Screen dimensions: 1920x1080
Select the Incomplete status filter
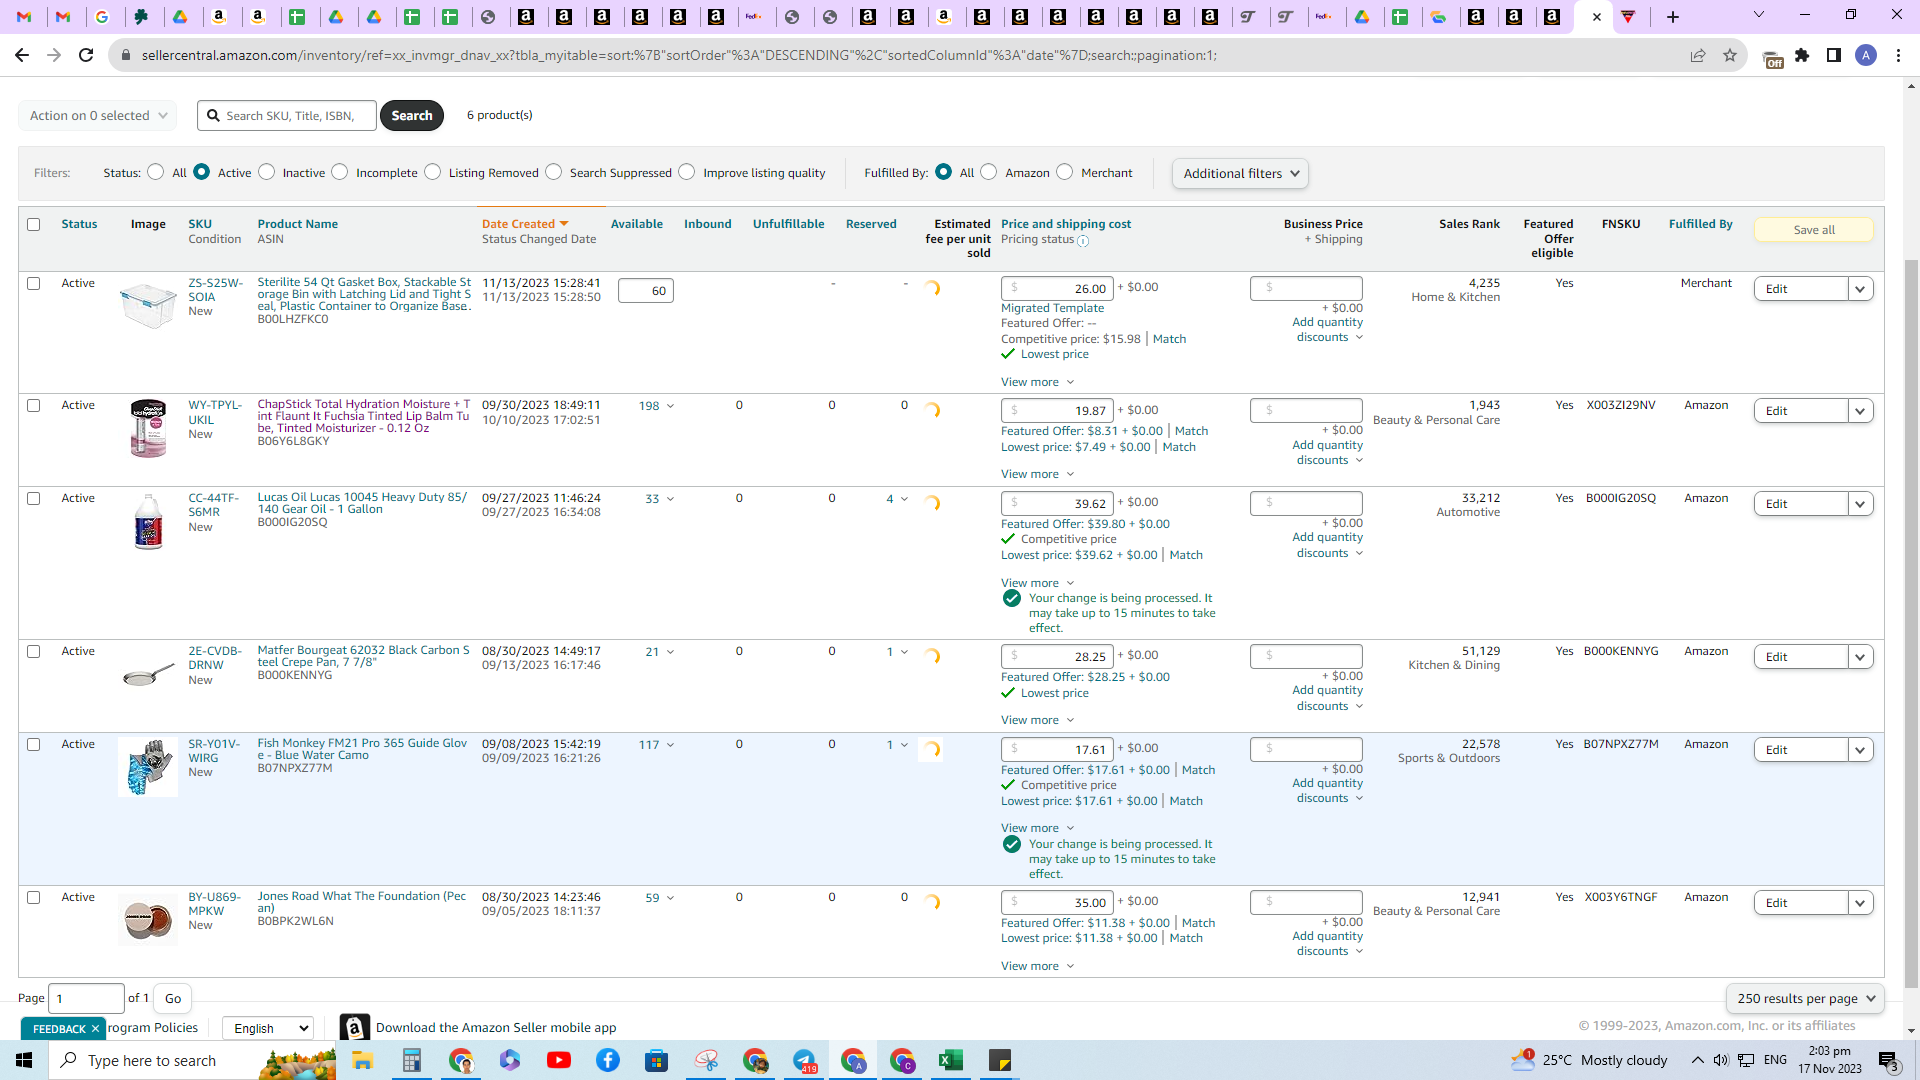340,172
